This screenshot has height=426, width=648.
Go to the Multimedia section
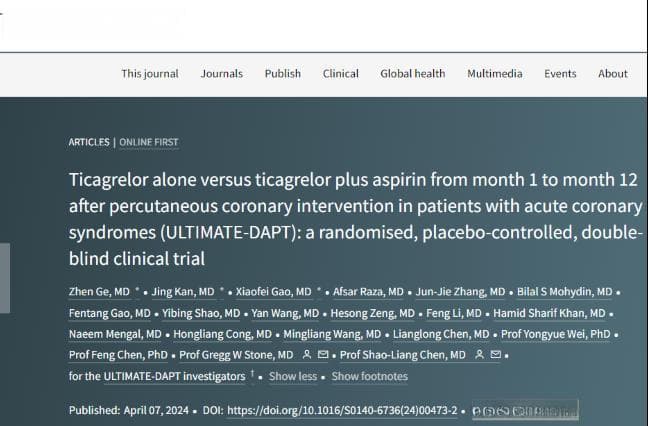pyautogui.click(x=495, y=74)
